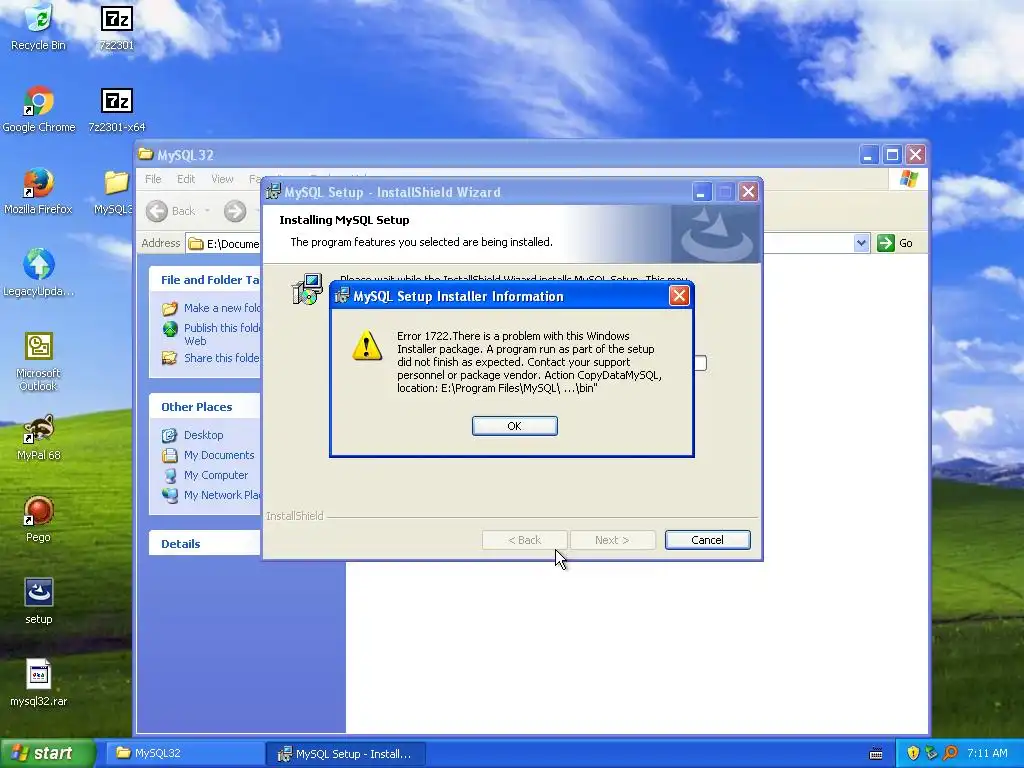Image resolution: width=1024 pixels, height=768 pixels.
Task: Select the setup desktop icon
Action: [x=39, y=602]
